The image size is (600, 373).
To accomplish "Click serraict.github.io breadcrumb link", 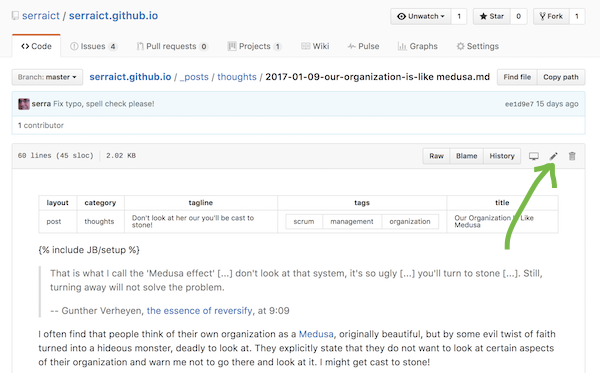I will pyautogui.click(x=130, y=77).
